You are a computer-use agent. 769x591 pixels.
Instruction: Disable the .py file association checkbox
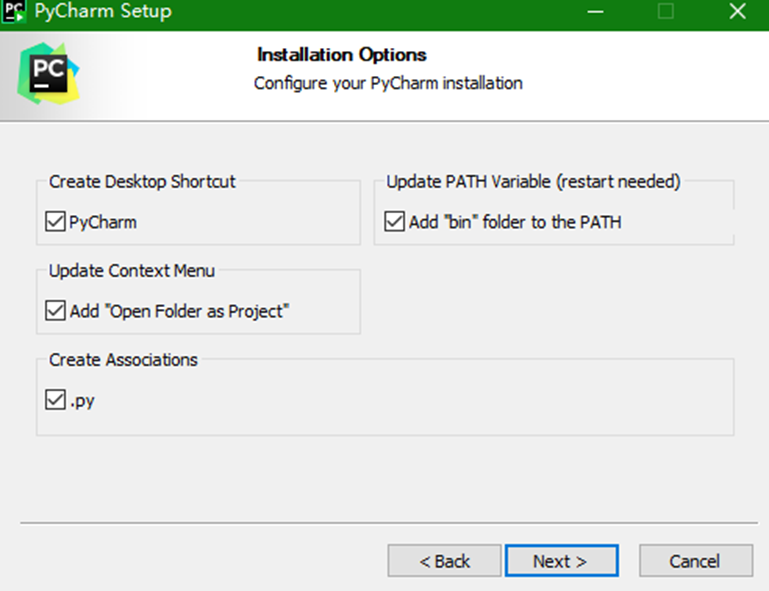tap(55, 400)
